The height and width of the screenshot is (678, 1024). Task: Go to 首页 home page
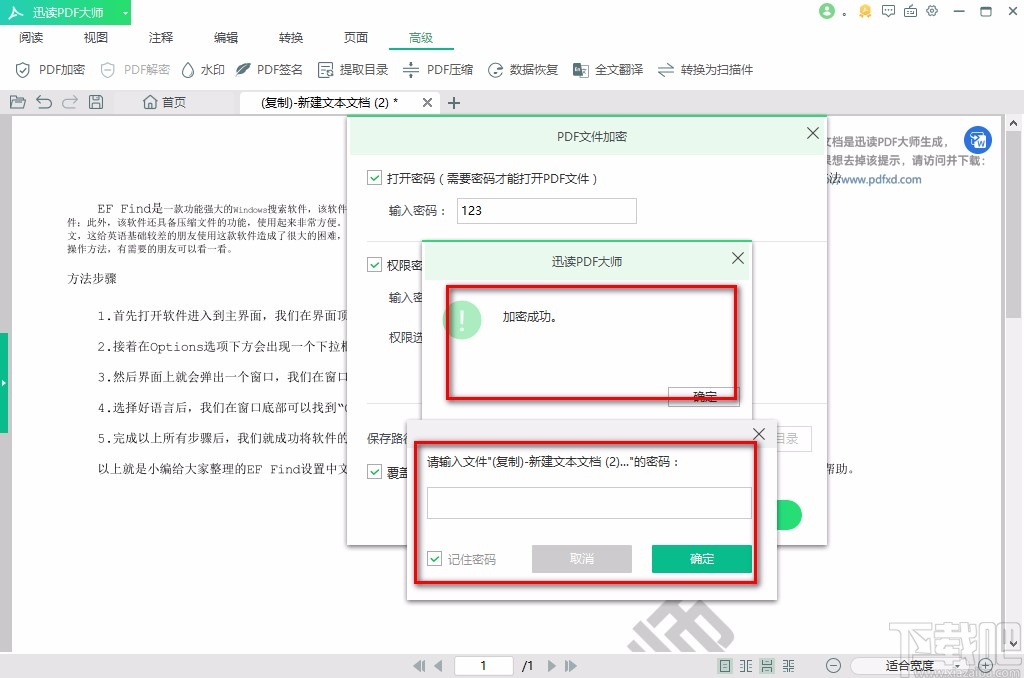click(x=165, y=103)
